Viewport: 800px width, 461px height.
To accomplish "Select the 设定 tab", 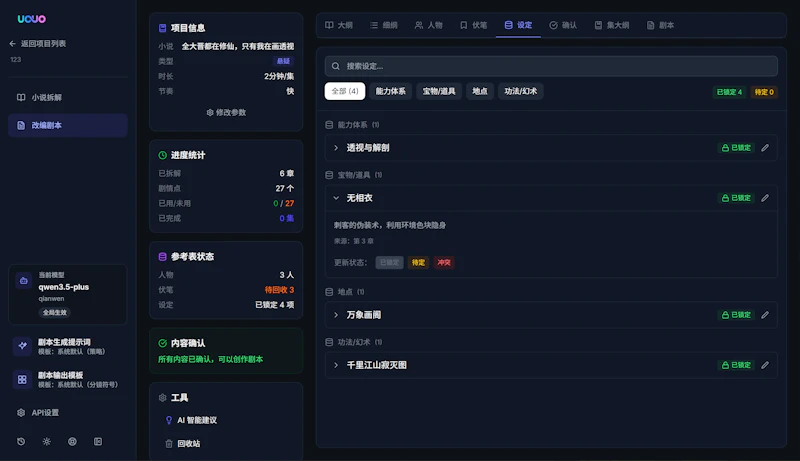I will click(518, 25).
